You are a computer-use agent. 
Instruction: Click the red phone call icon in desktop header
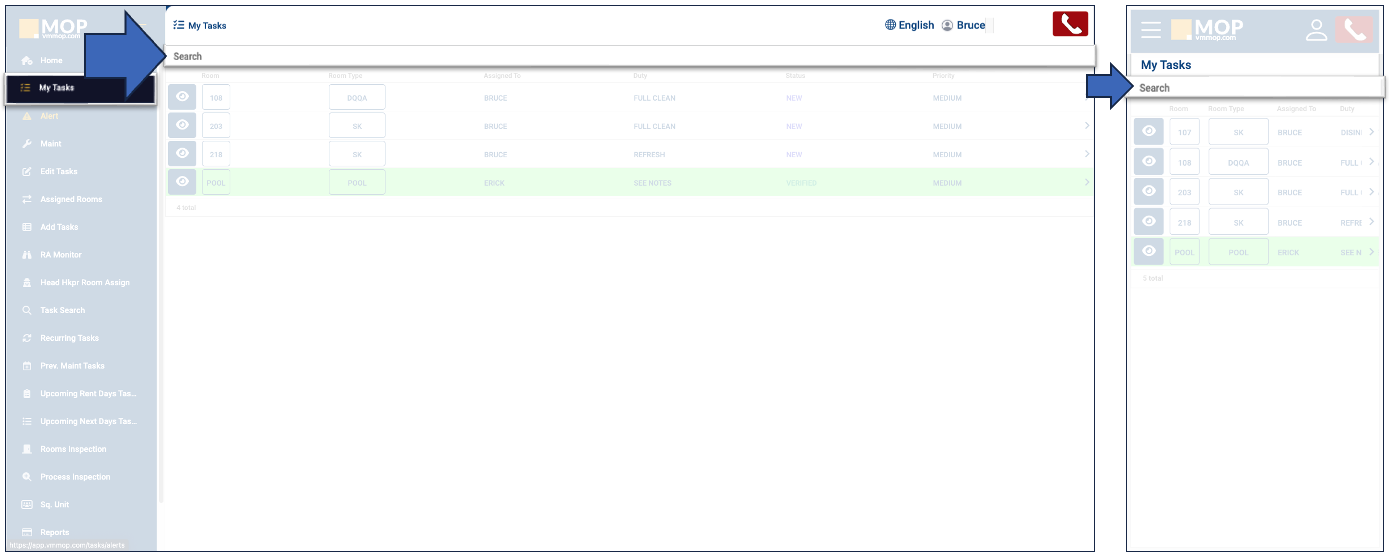1069,24
